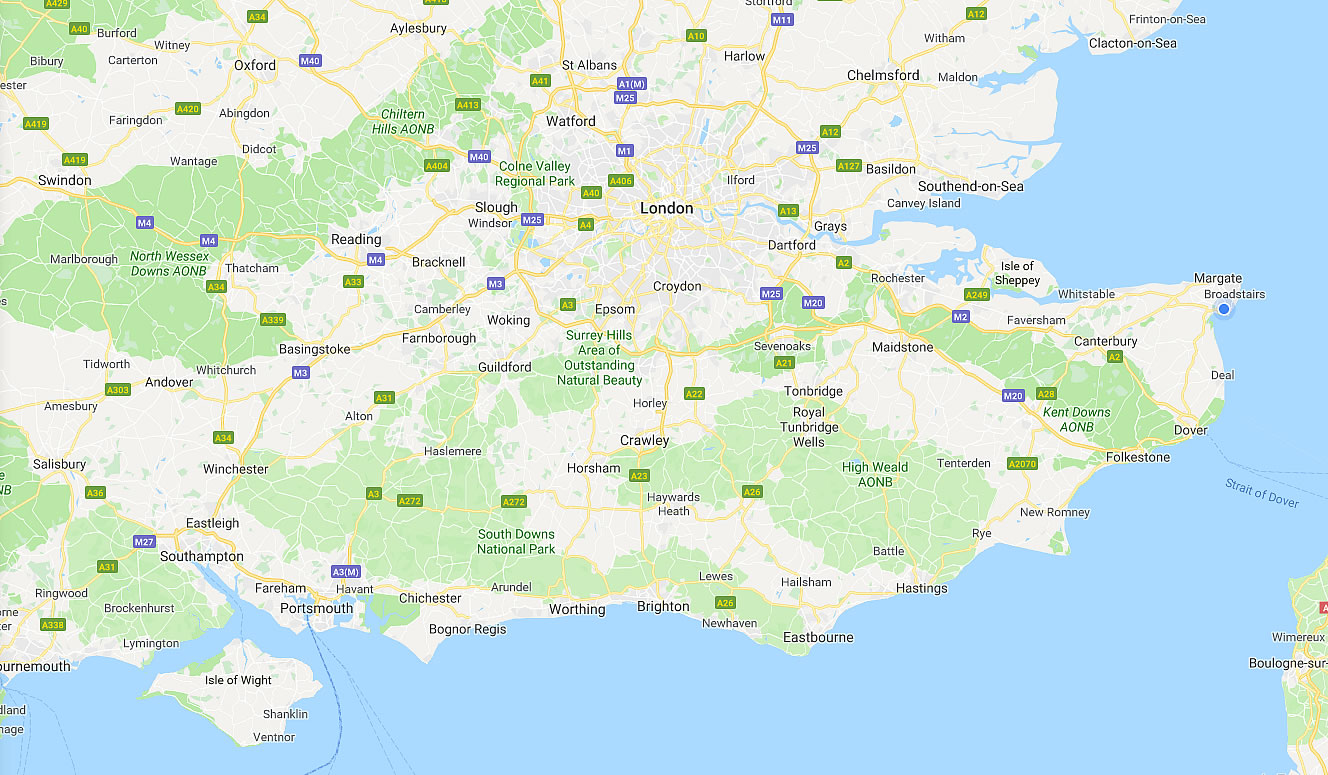The width and height of the screenshot is (1328, 775).
Task: Click the A2070 road badge near Tenterden
Action: pyautogui.click(x=1023, y=464)
